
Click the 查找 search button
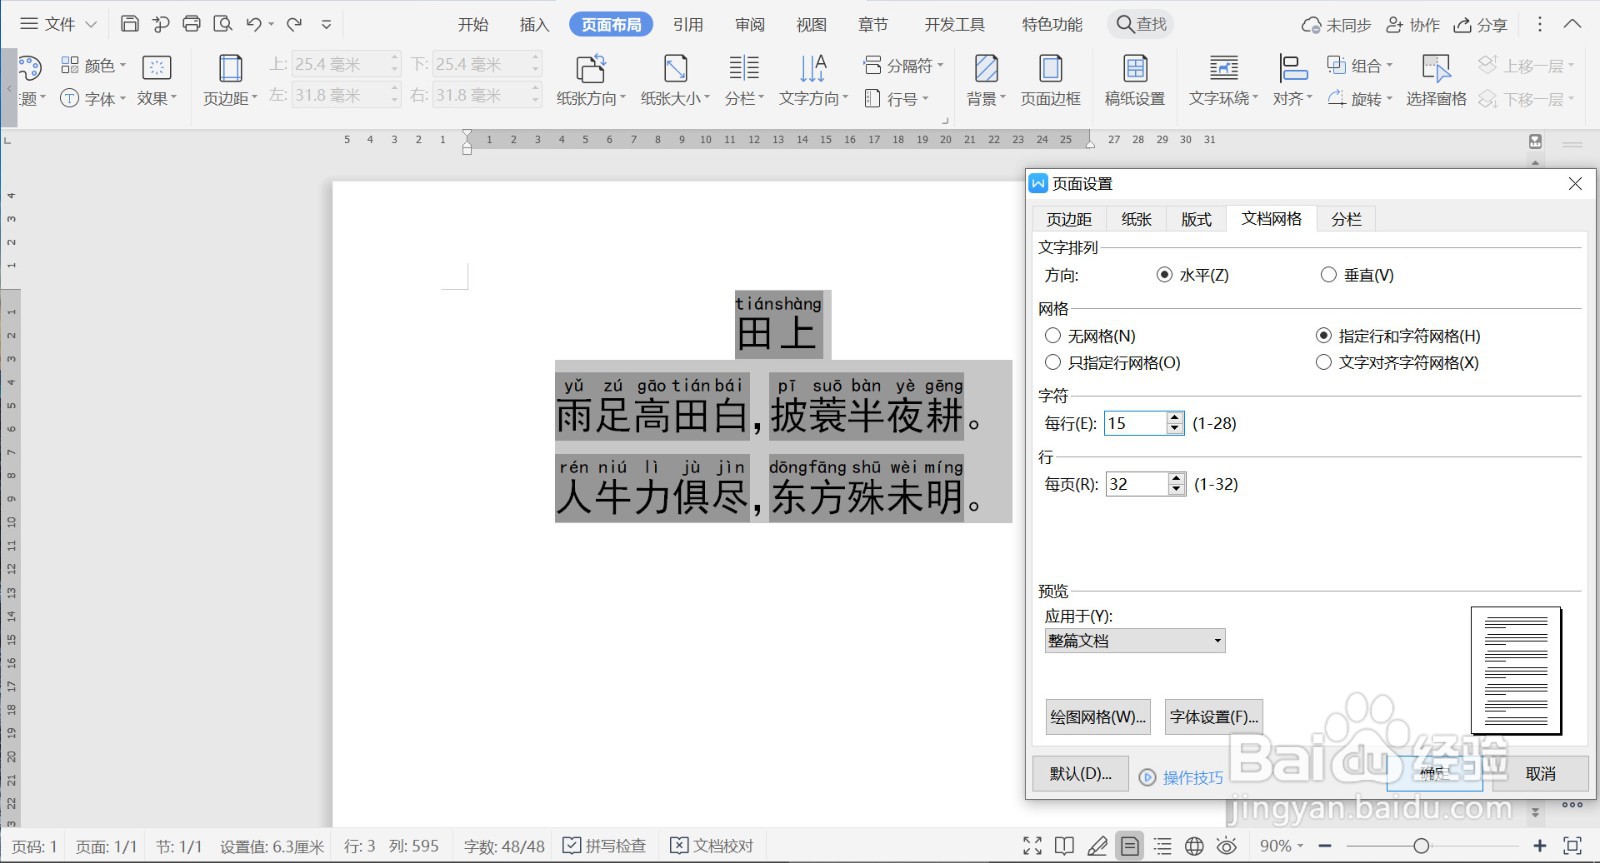coord(1141,24)
